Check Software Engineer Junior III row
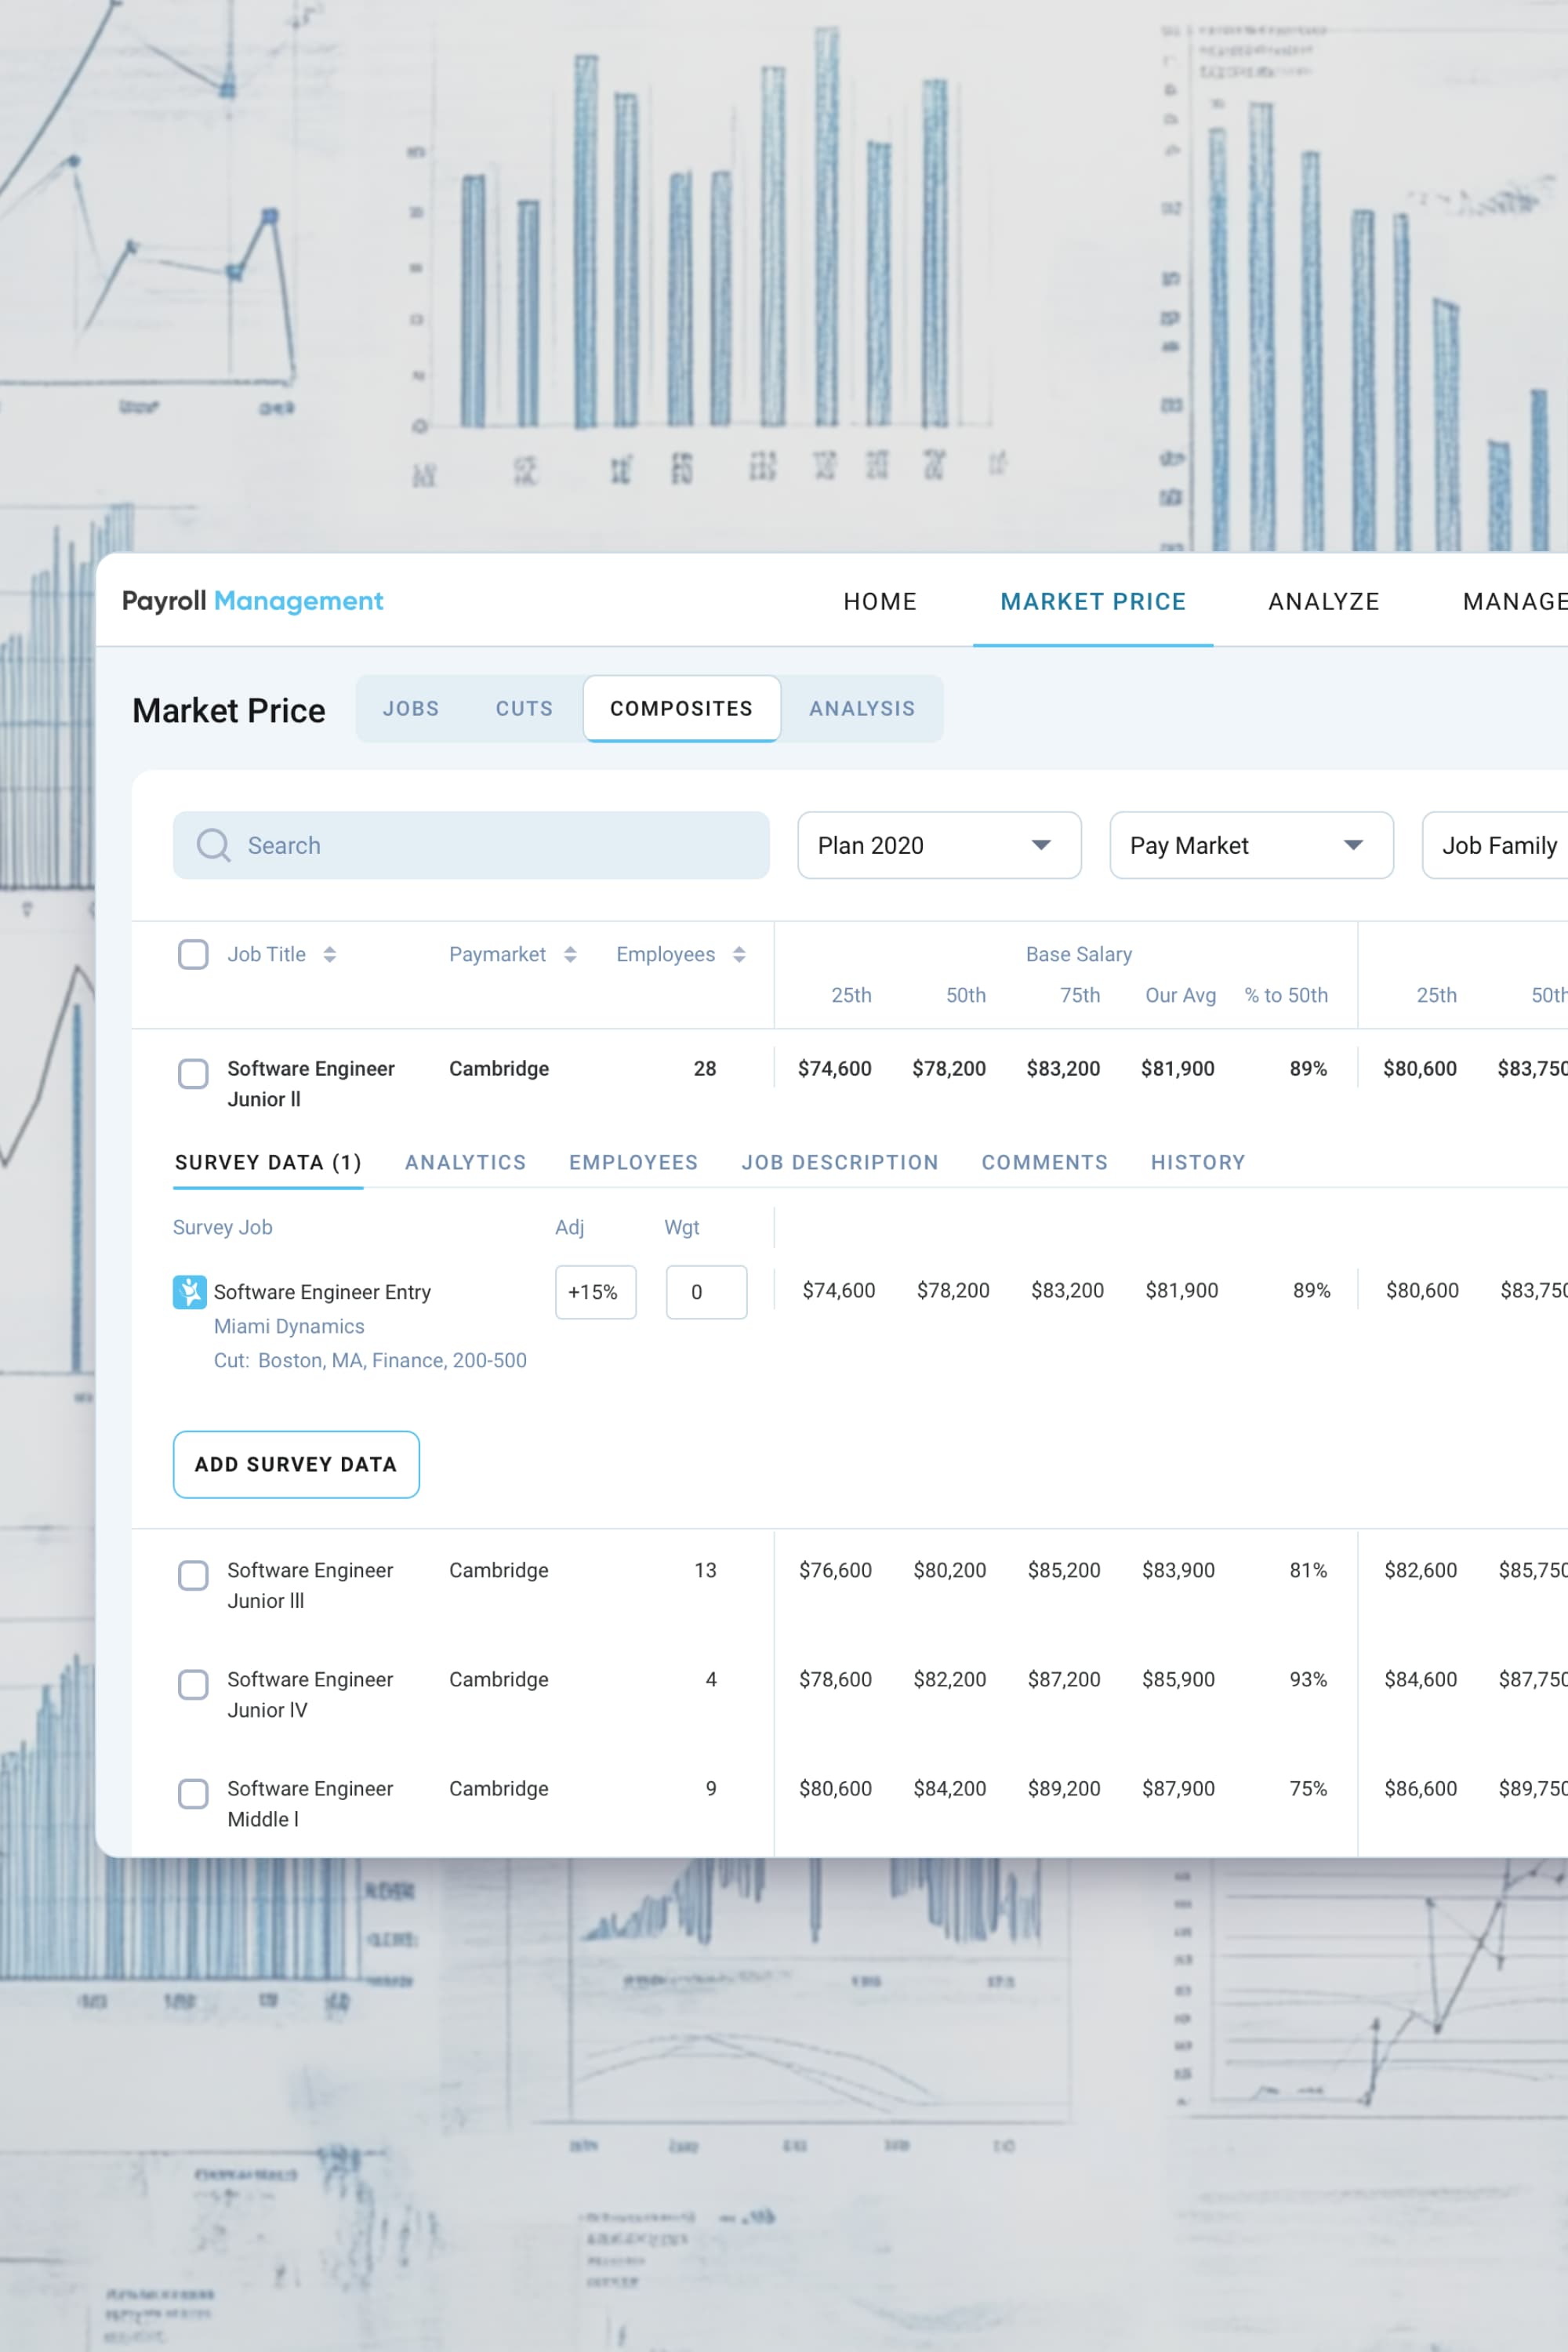Viewport: 1568px width, 2352px height. pyautogui.click(x=193, y=1576)
